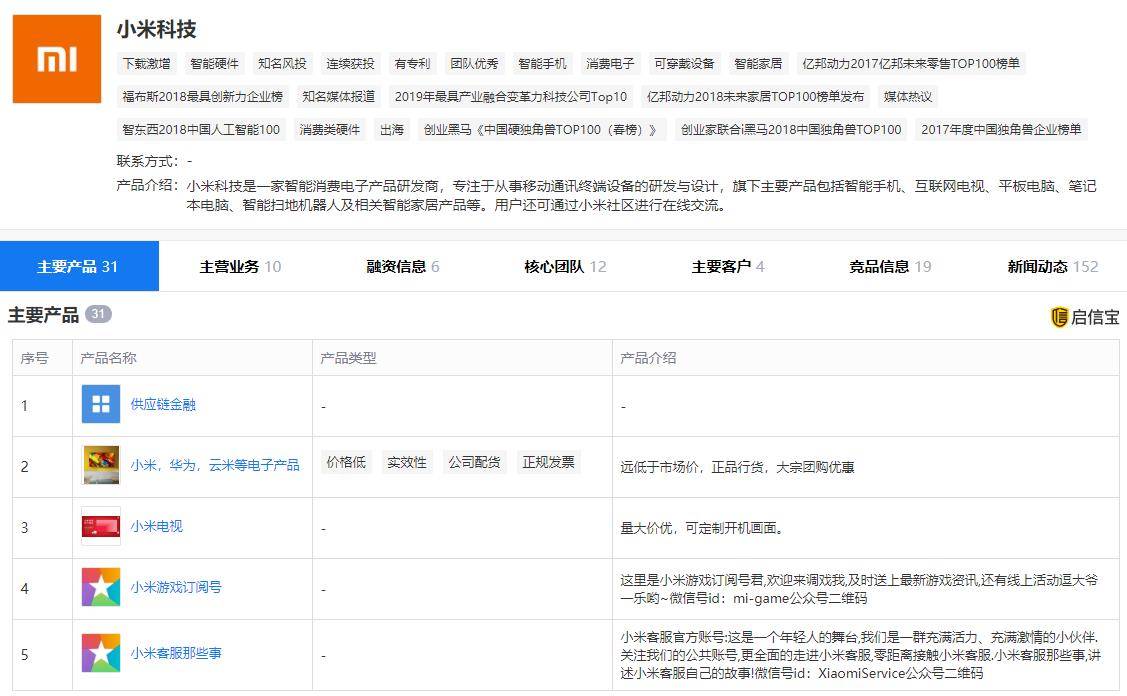Choose the 连续获投 tag

pos(350,63)
